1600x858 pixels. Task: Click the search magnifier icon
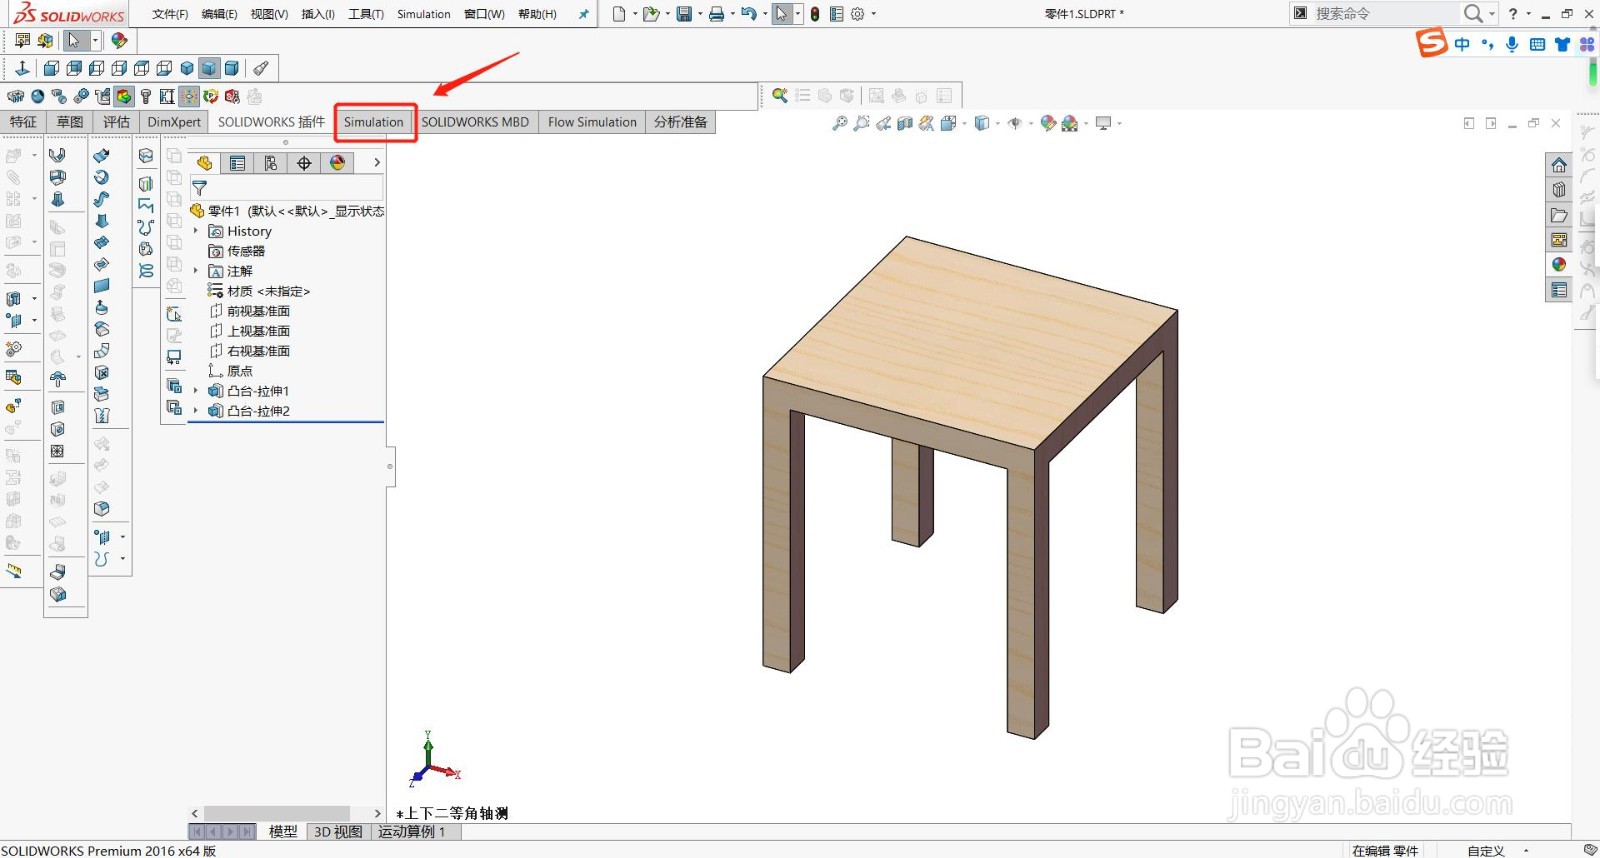click(x=1473, y=14)
